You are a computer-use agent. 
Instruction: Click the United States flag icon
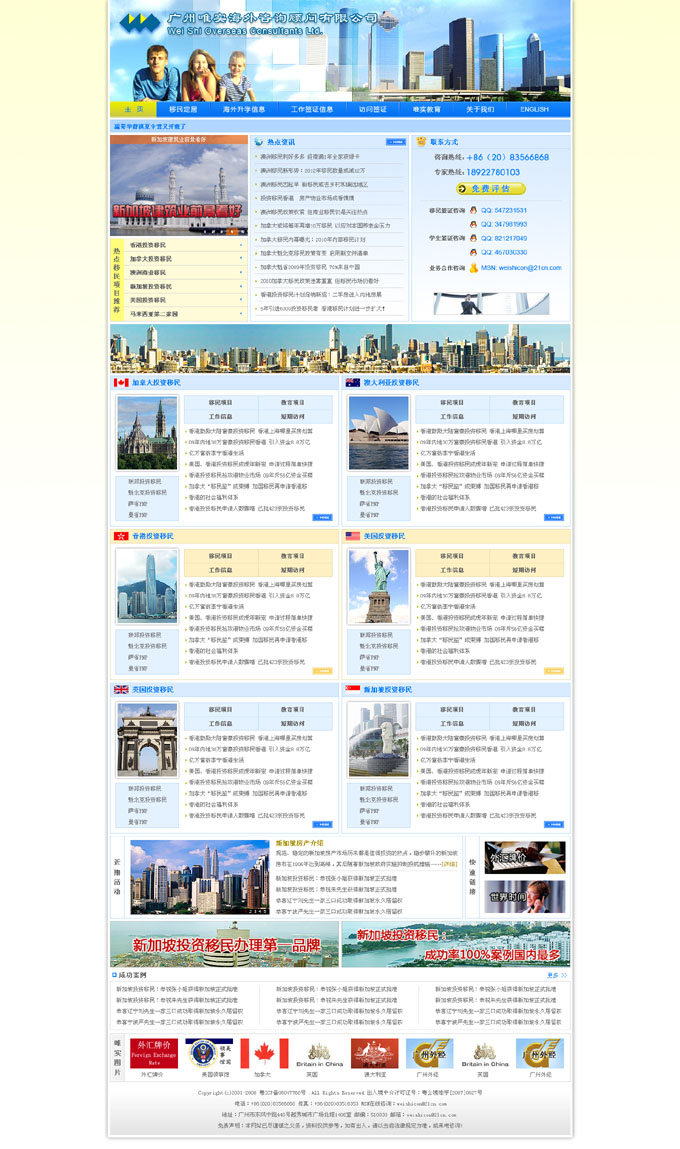tap(352, 536)
